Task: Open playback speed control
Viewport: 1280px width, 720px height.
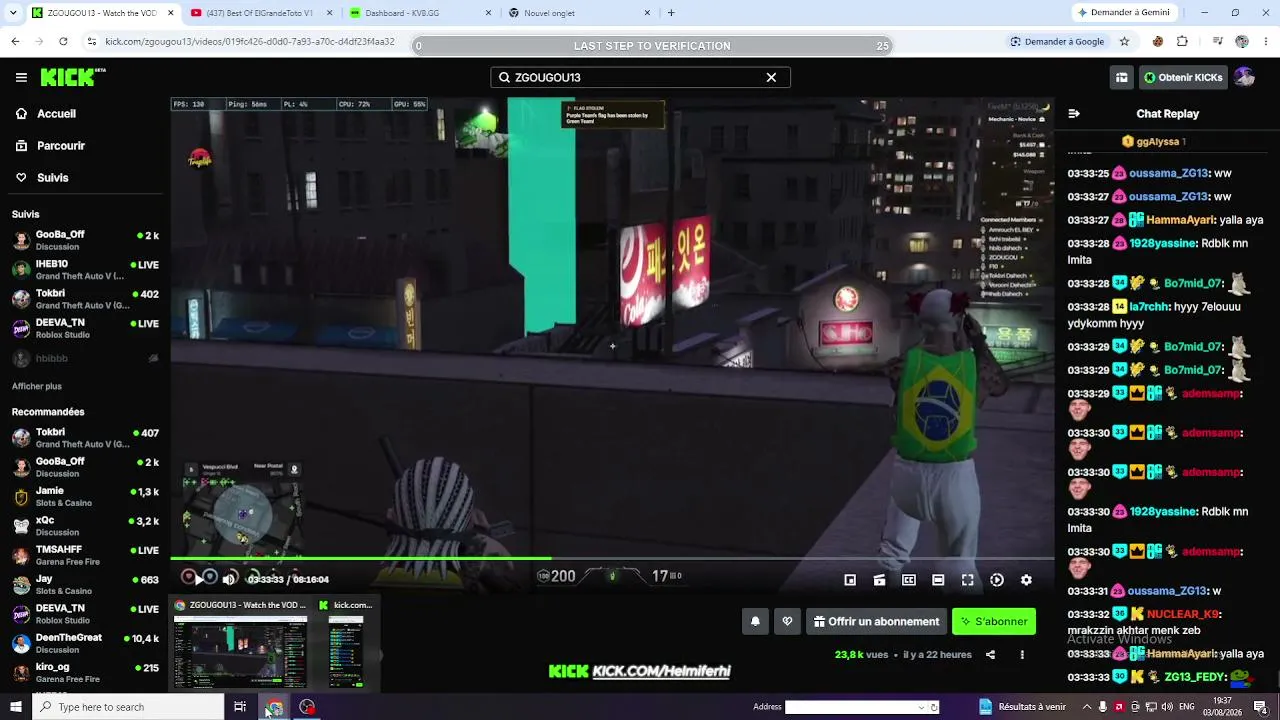Action: pyautogui.click(x=997, y=580)
